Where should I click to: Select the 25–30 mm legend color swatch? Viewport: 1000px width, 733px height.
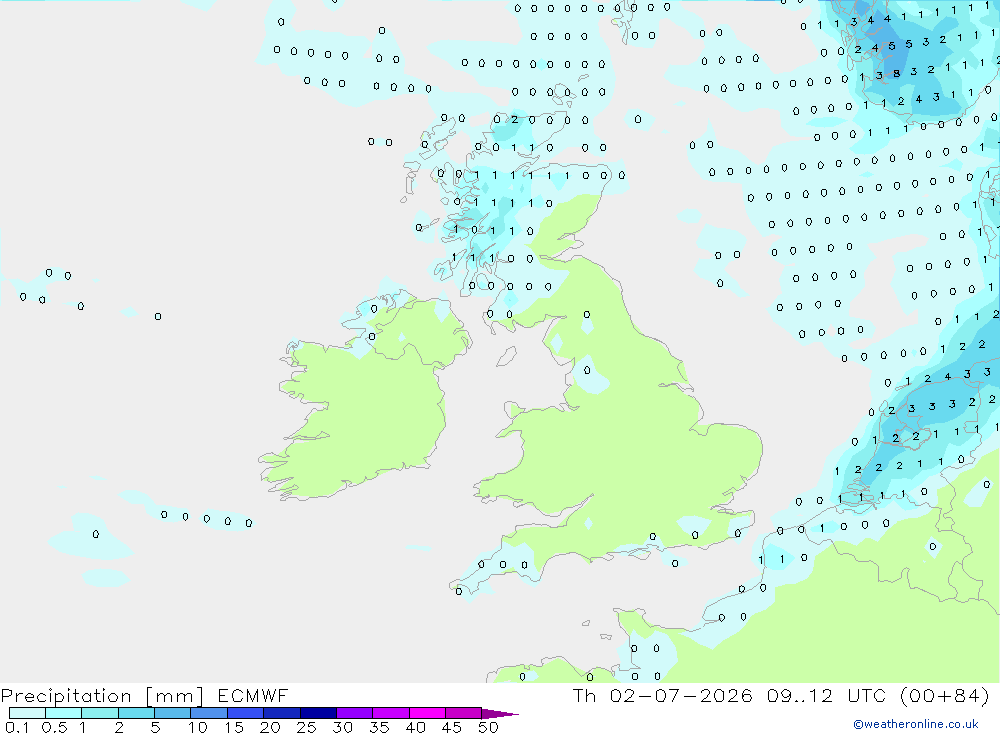[318, 713]
